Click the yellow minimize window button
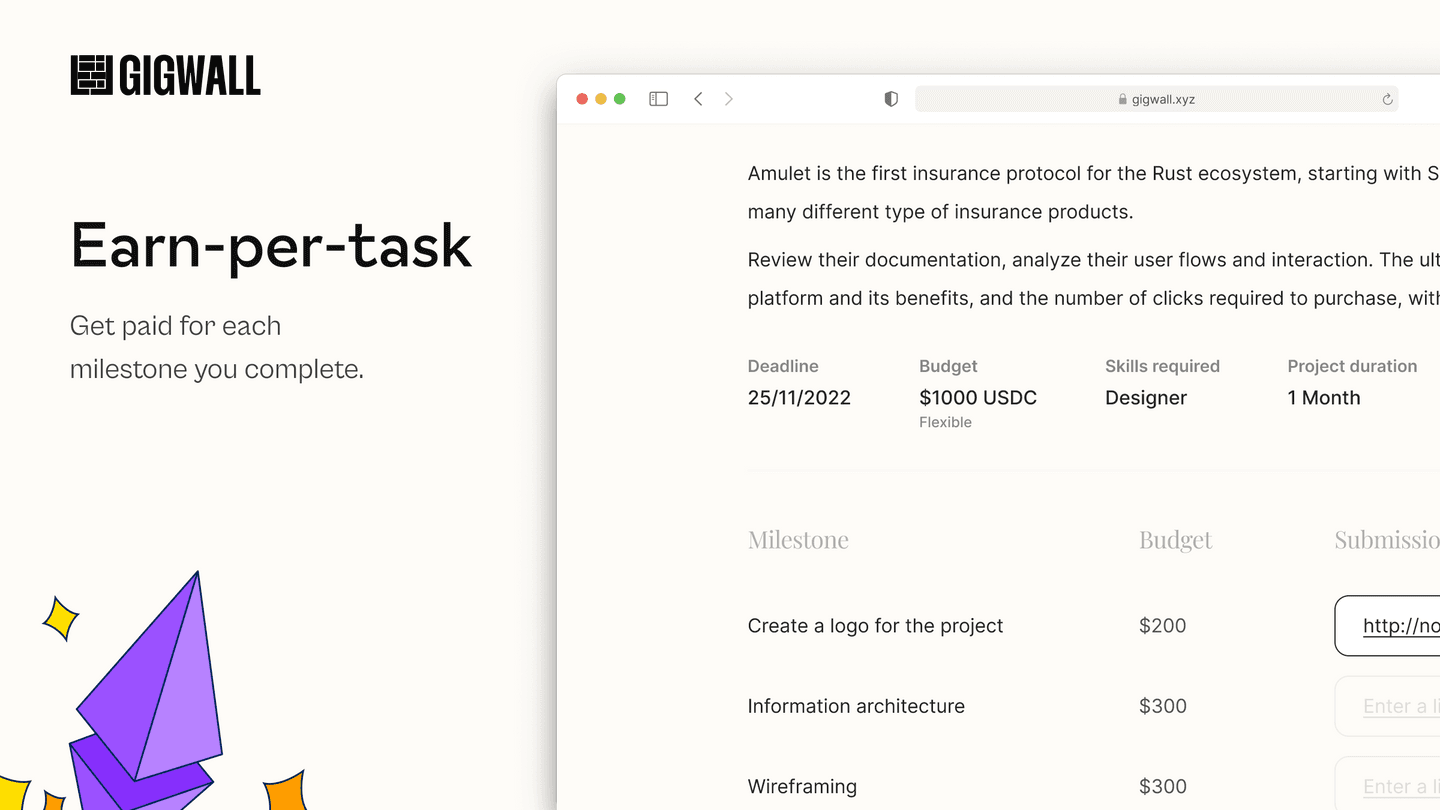 [601, 99]
